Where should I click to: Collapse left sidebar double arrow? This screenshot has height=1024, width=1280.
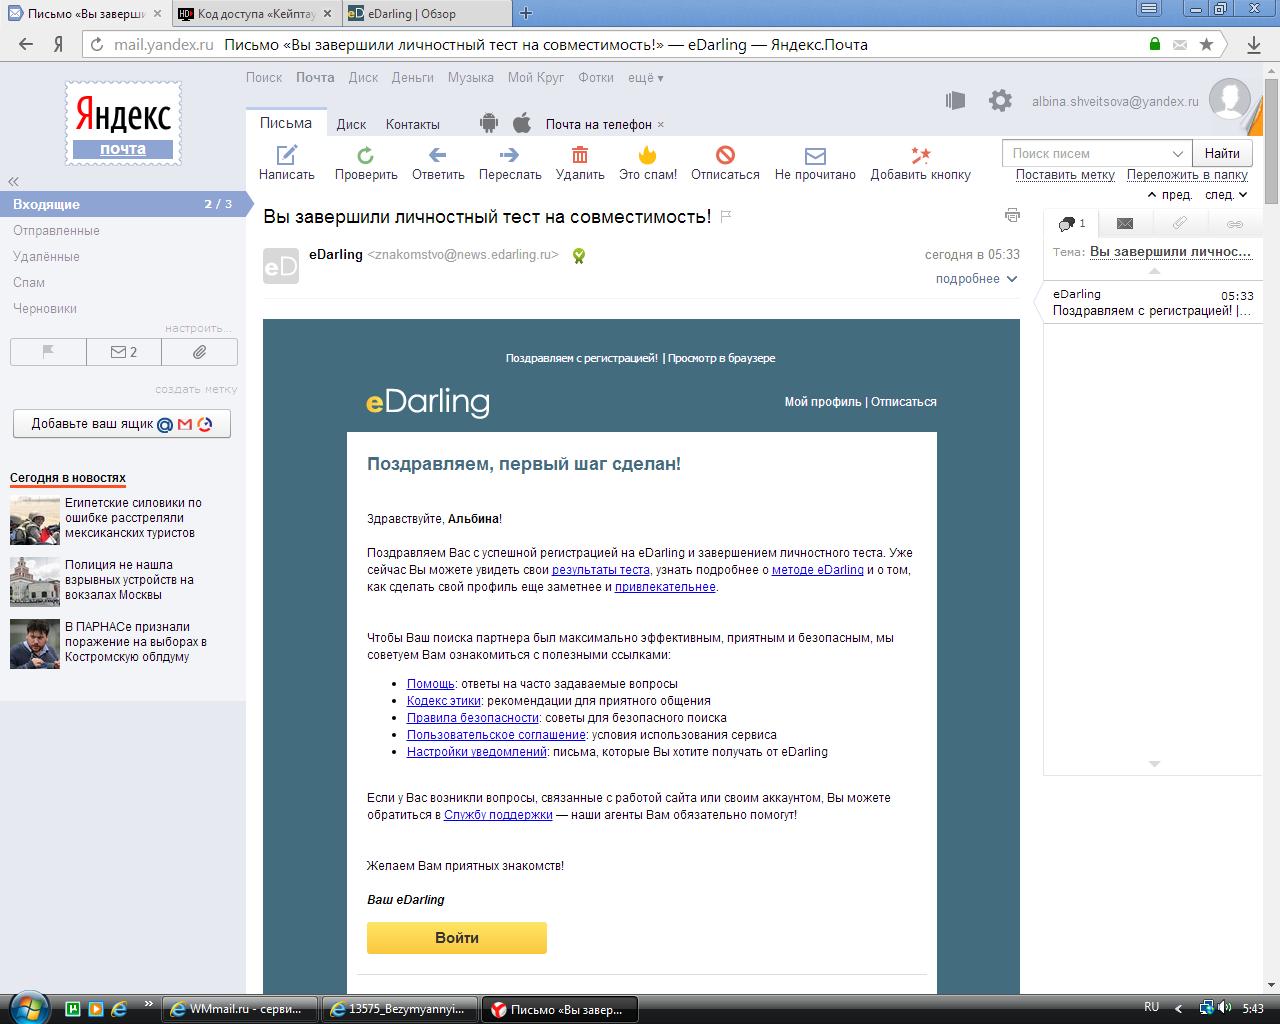(x=14, y=181)
